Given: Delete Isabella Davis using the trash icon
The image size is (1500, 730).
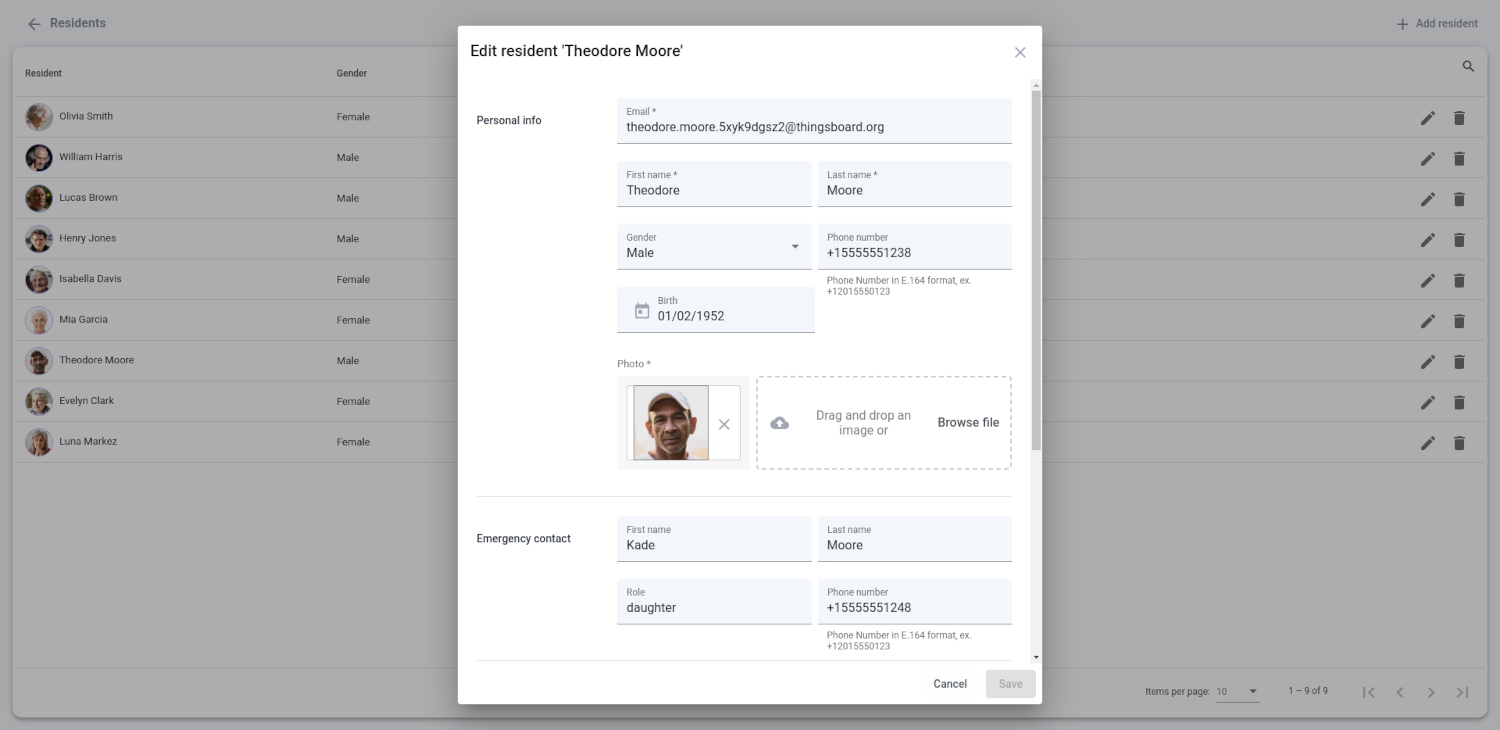Looking at the screenshot, I should (1459, 280).
